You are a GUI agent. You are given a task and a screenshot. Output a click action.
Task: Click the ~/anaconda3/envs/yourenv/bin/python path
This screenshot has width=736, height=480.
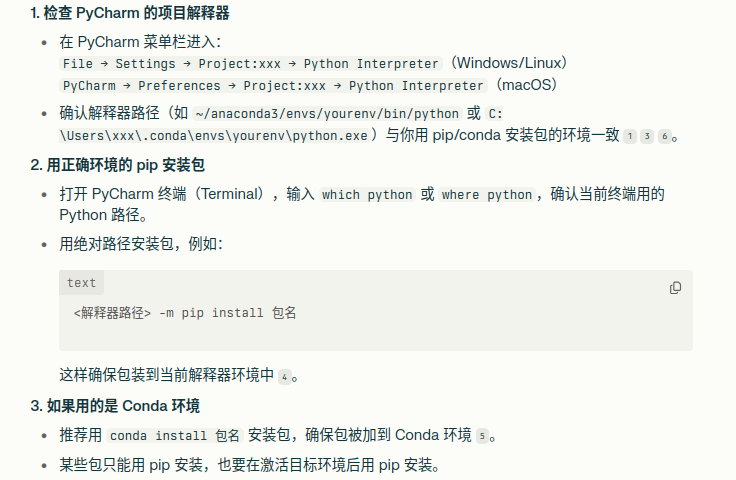(327, 114)
